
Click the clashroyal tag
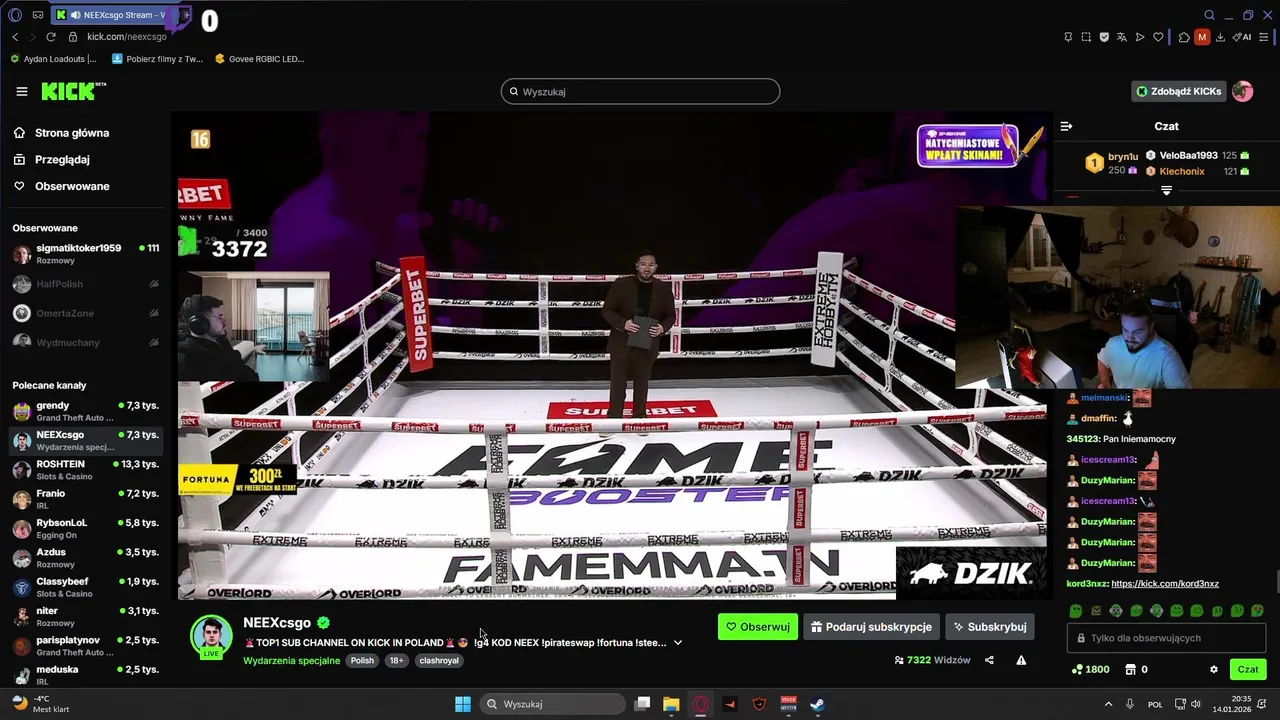coord(439,660)
